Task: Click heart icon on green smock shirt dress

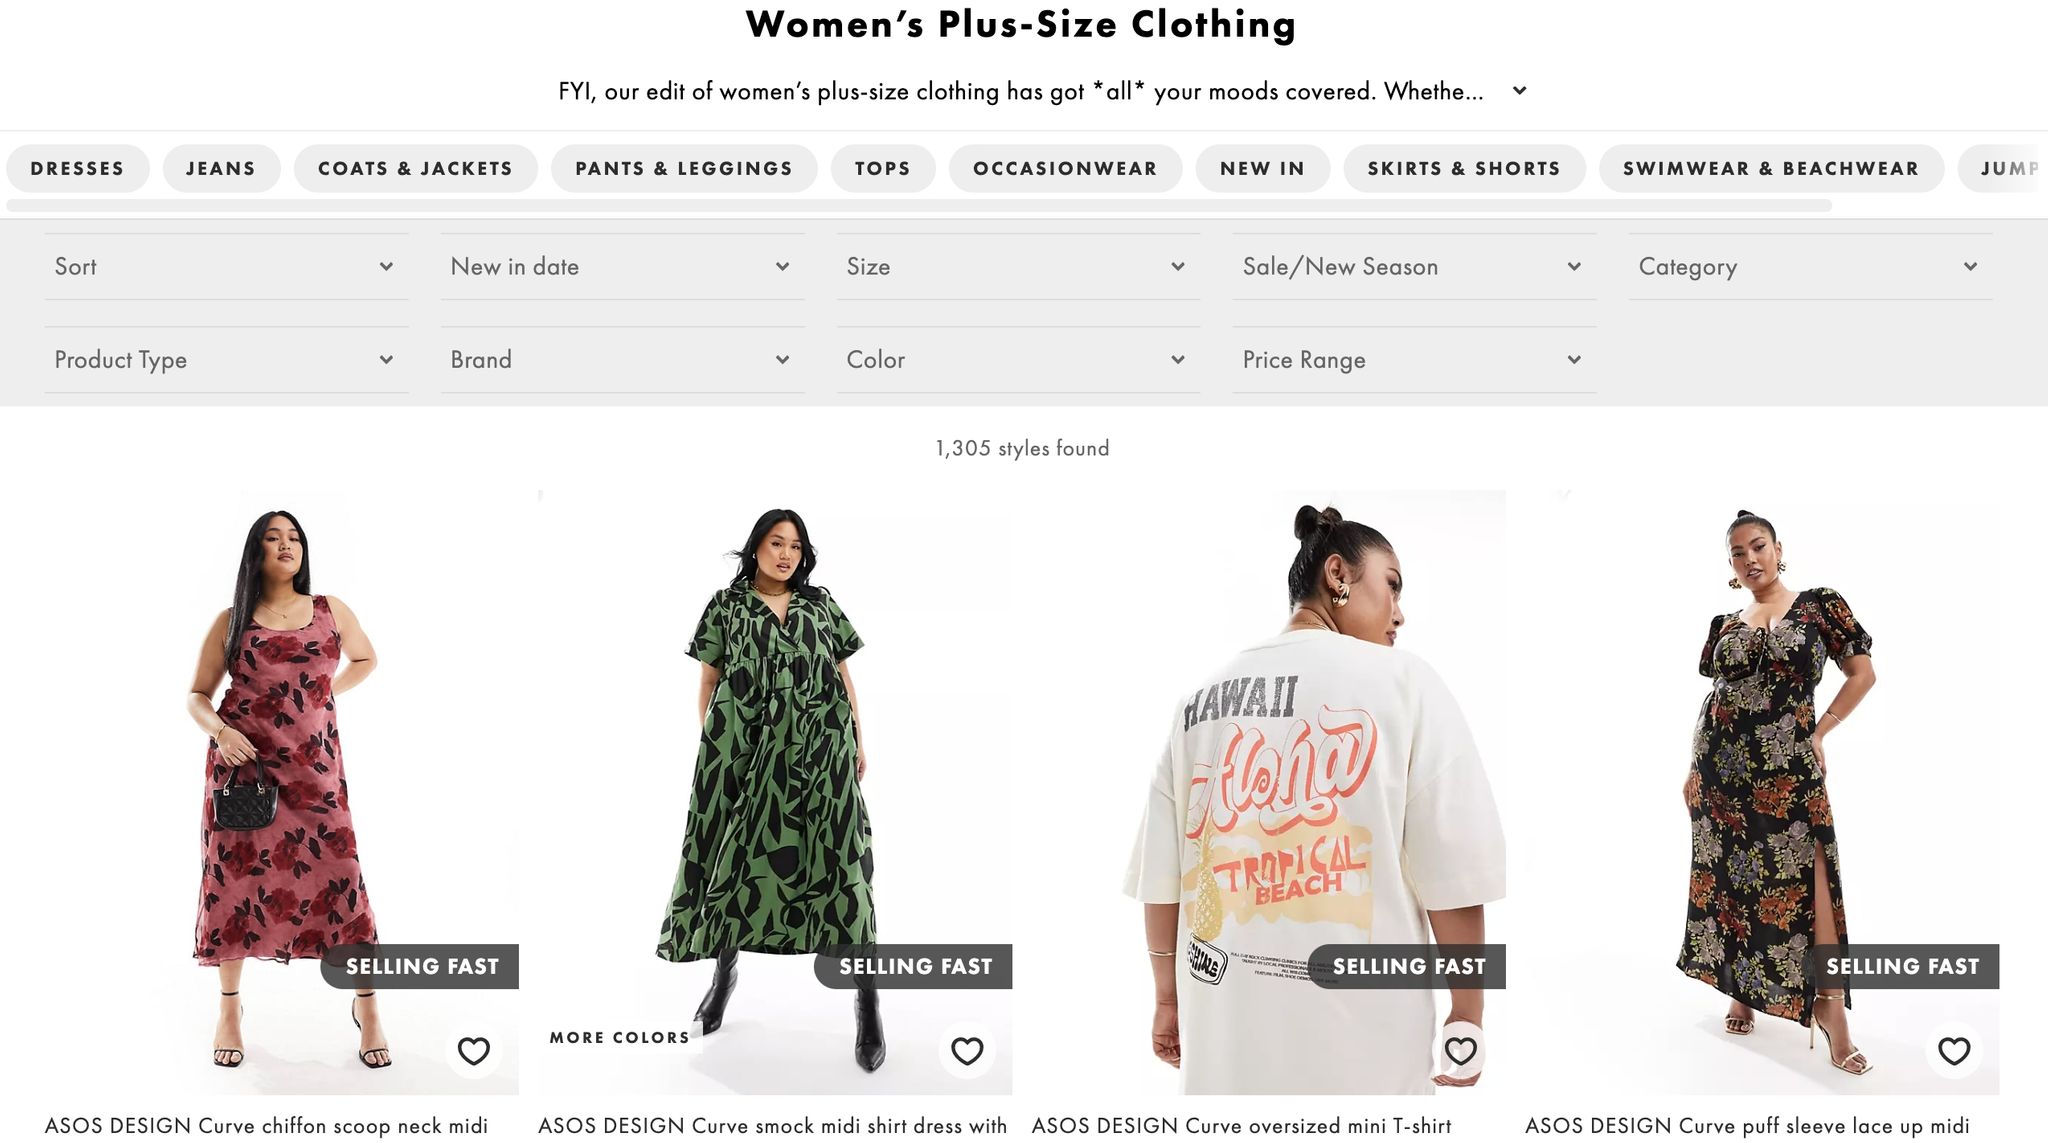Action: tap(966, 1051)
